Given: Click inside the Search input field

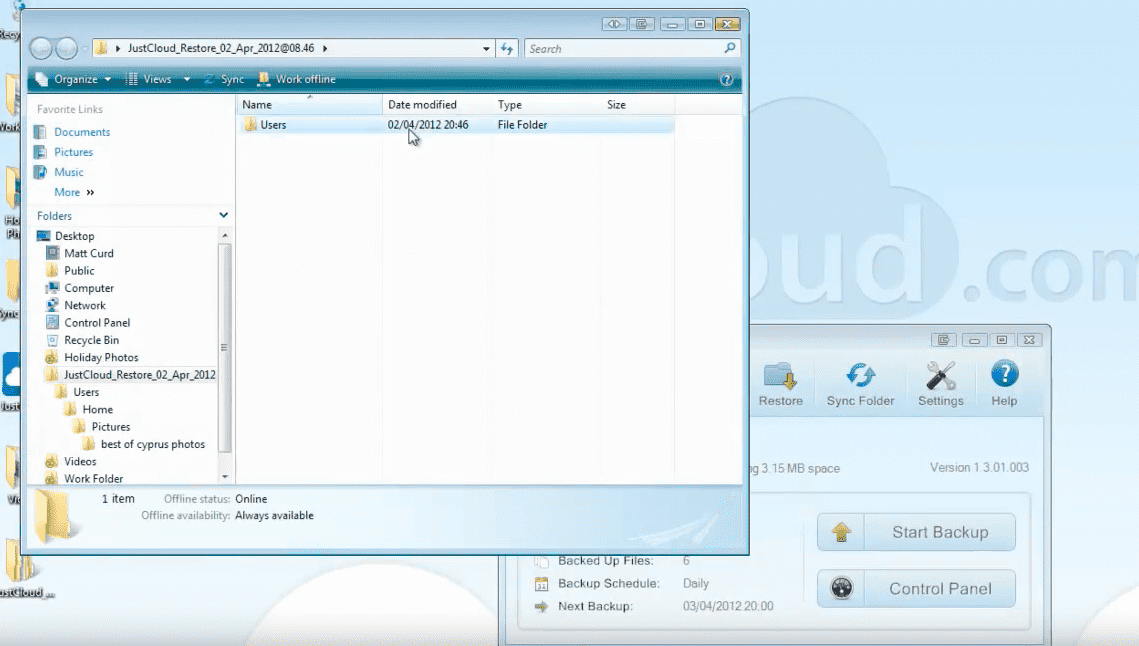Looking at the screenshot, I should [620, 48].
